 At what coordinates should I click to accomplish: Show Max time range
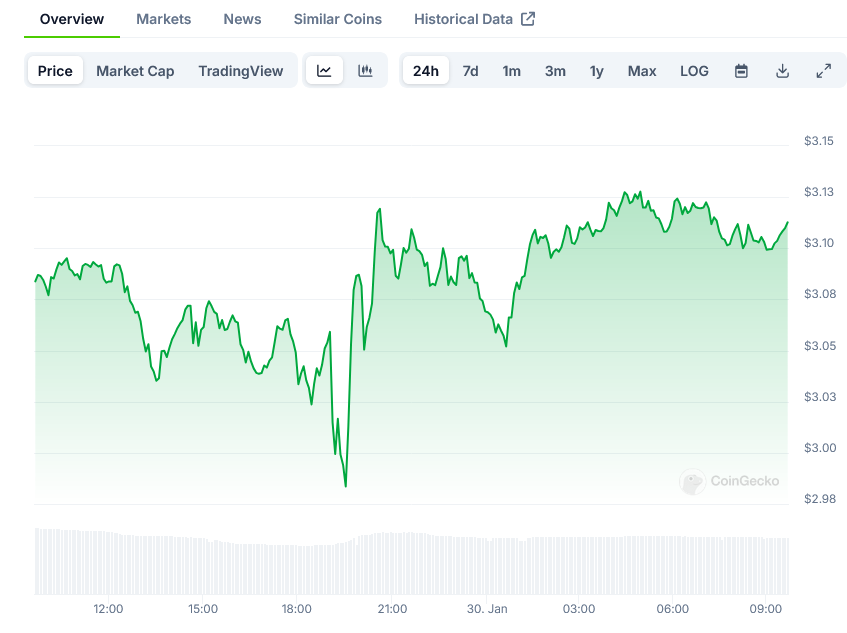tap(642, 71)
